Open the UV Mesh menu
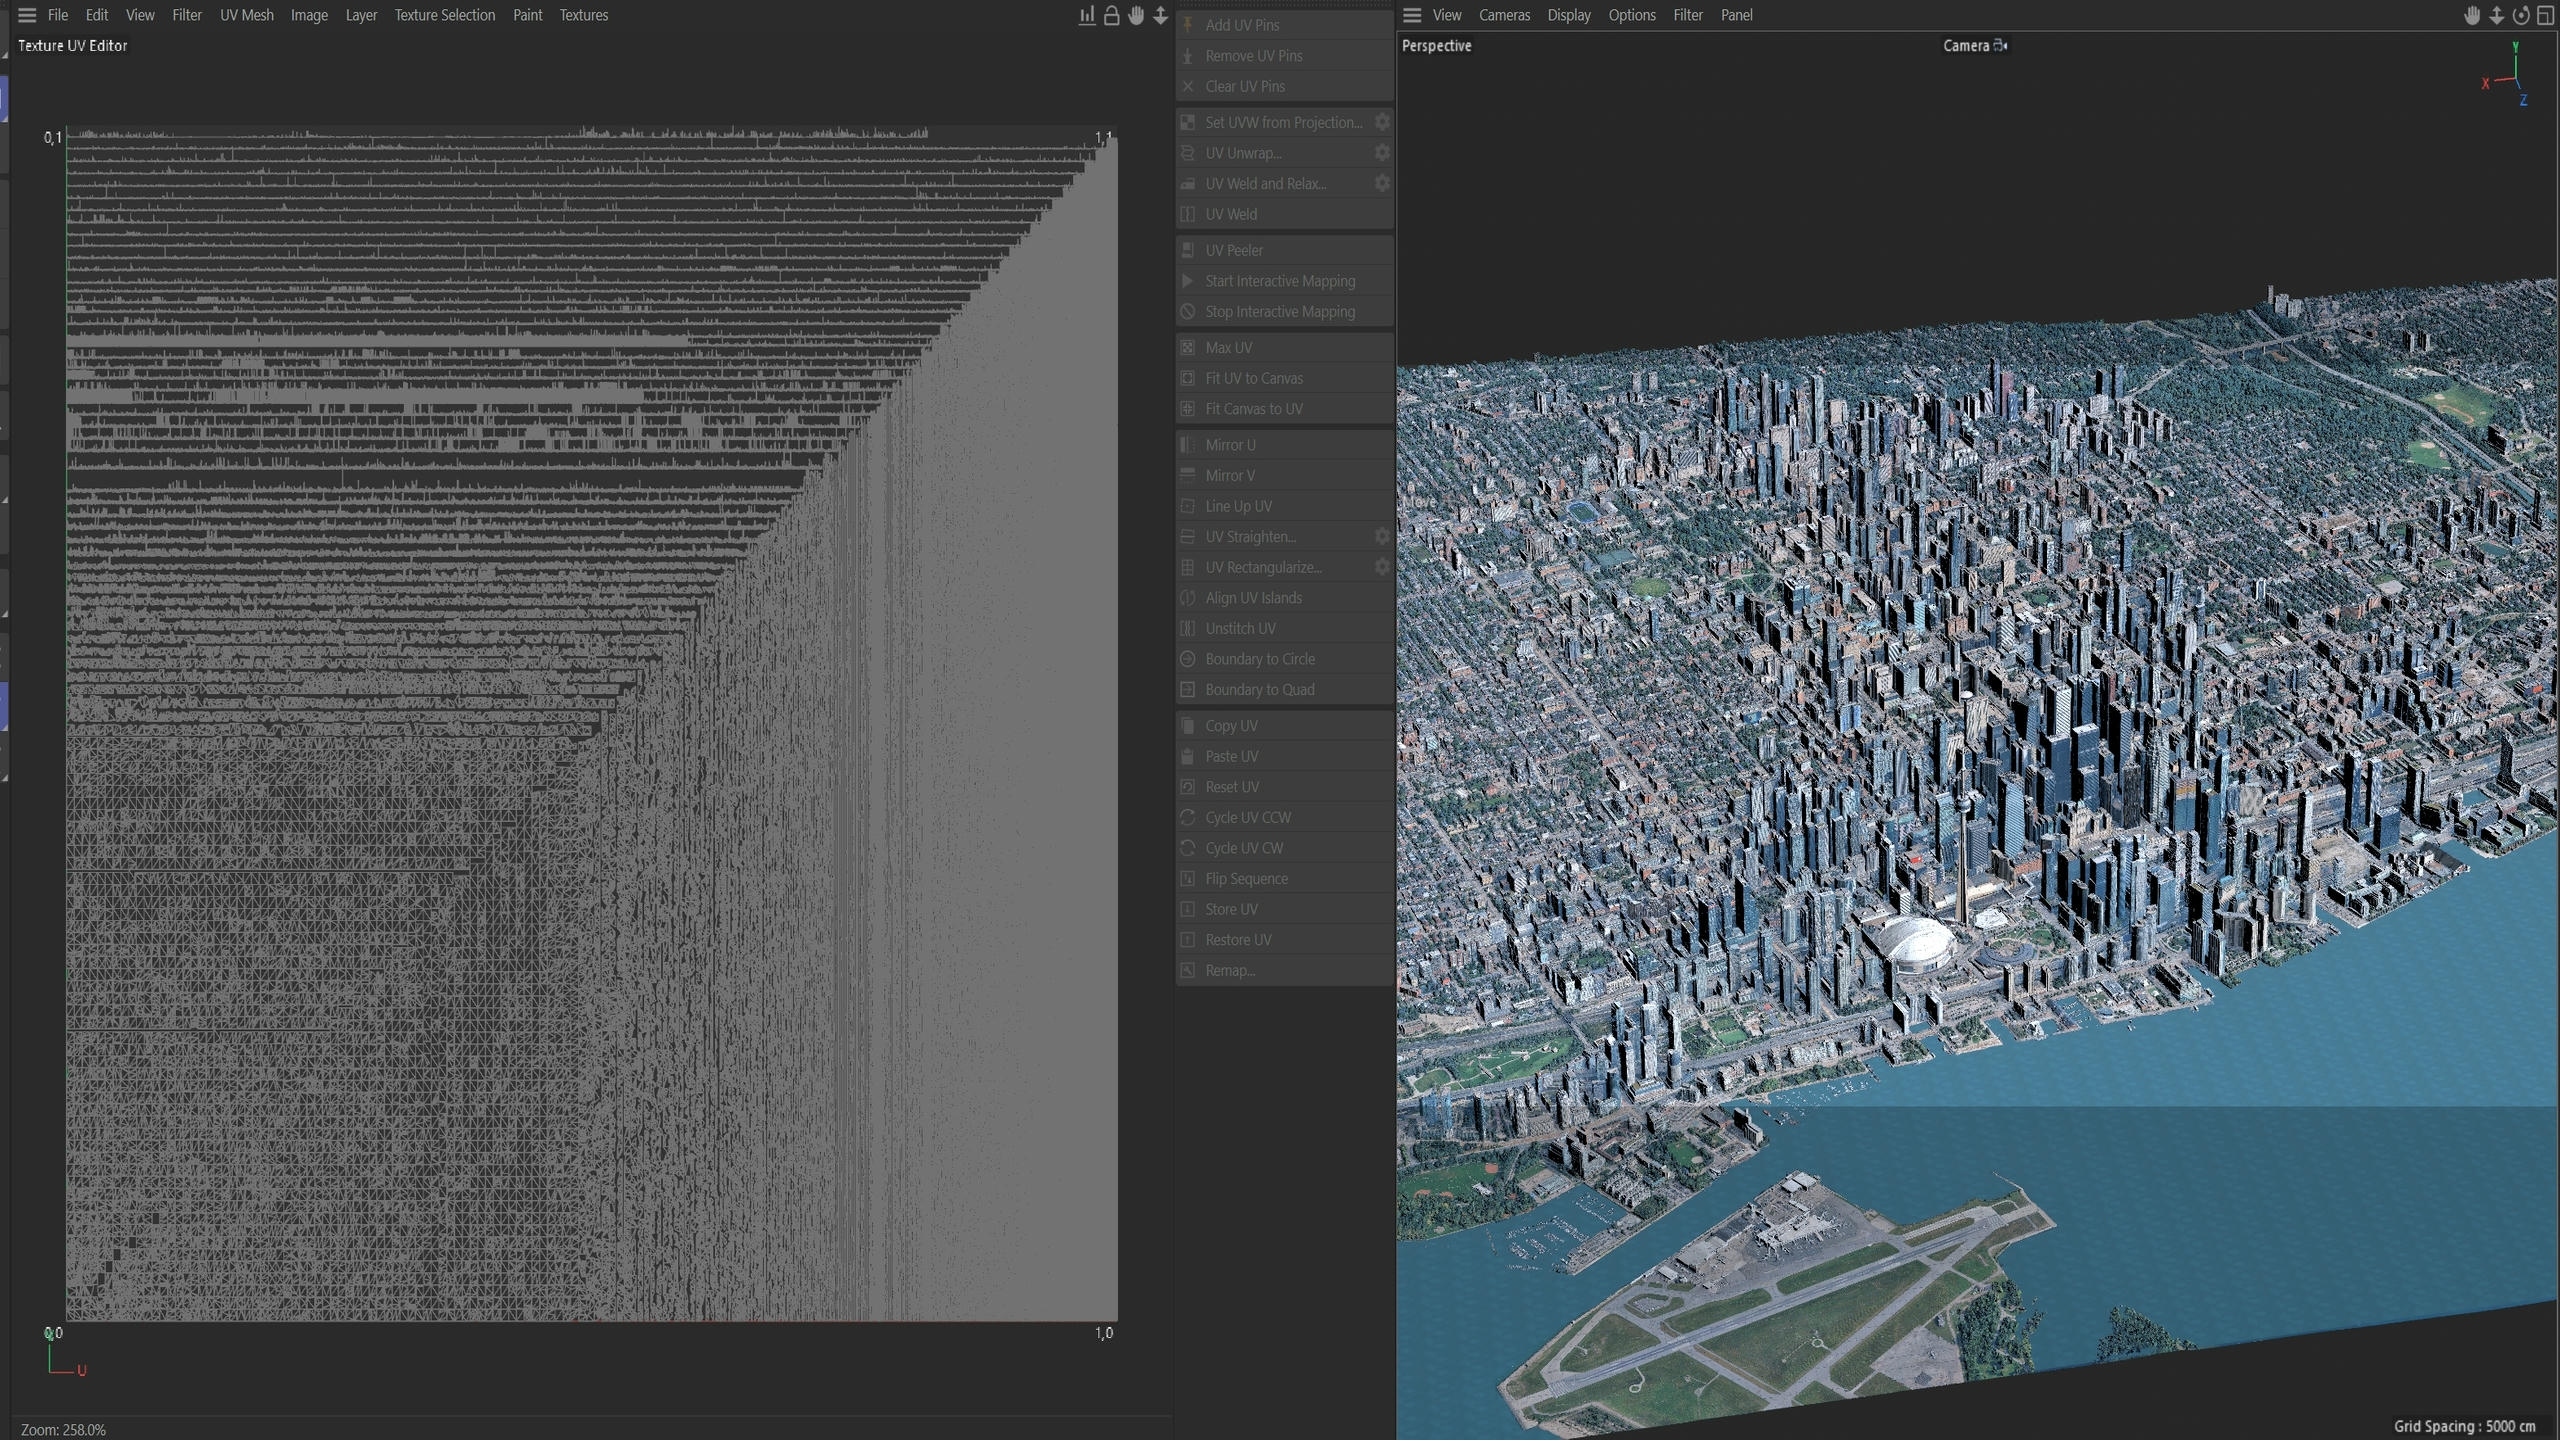The width and height of the screenshot is (2560, 1440). [247, 15]
